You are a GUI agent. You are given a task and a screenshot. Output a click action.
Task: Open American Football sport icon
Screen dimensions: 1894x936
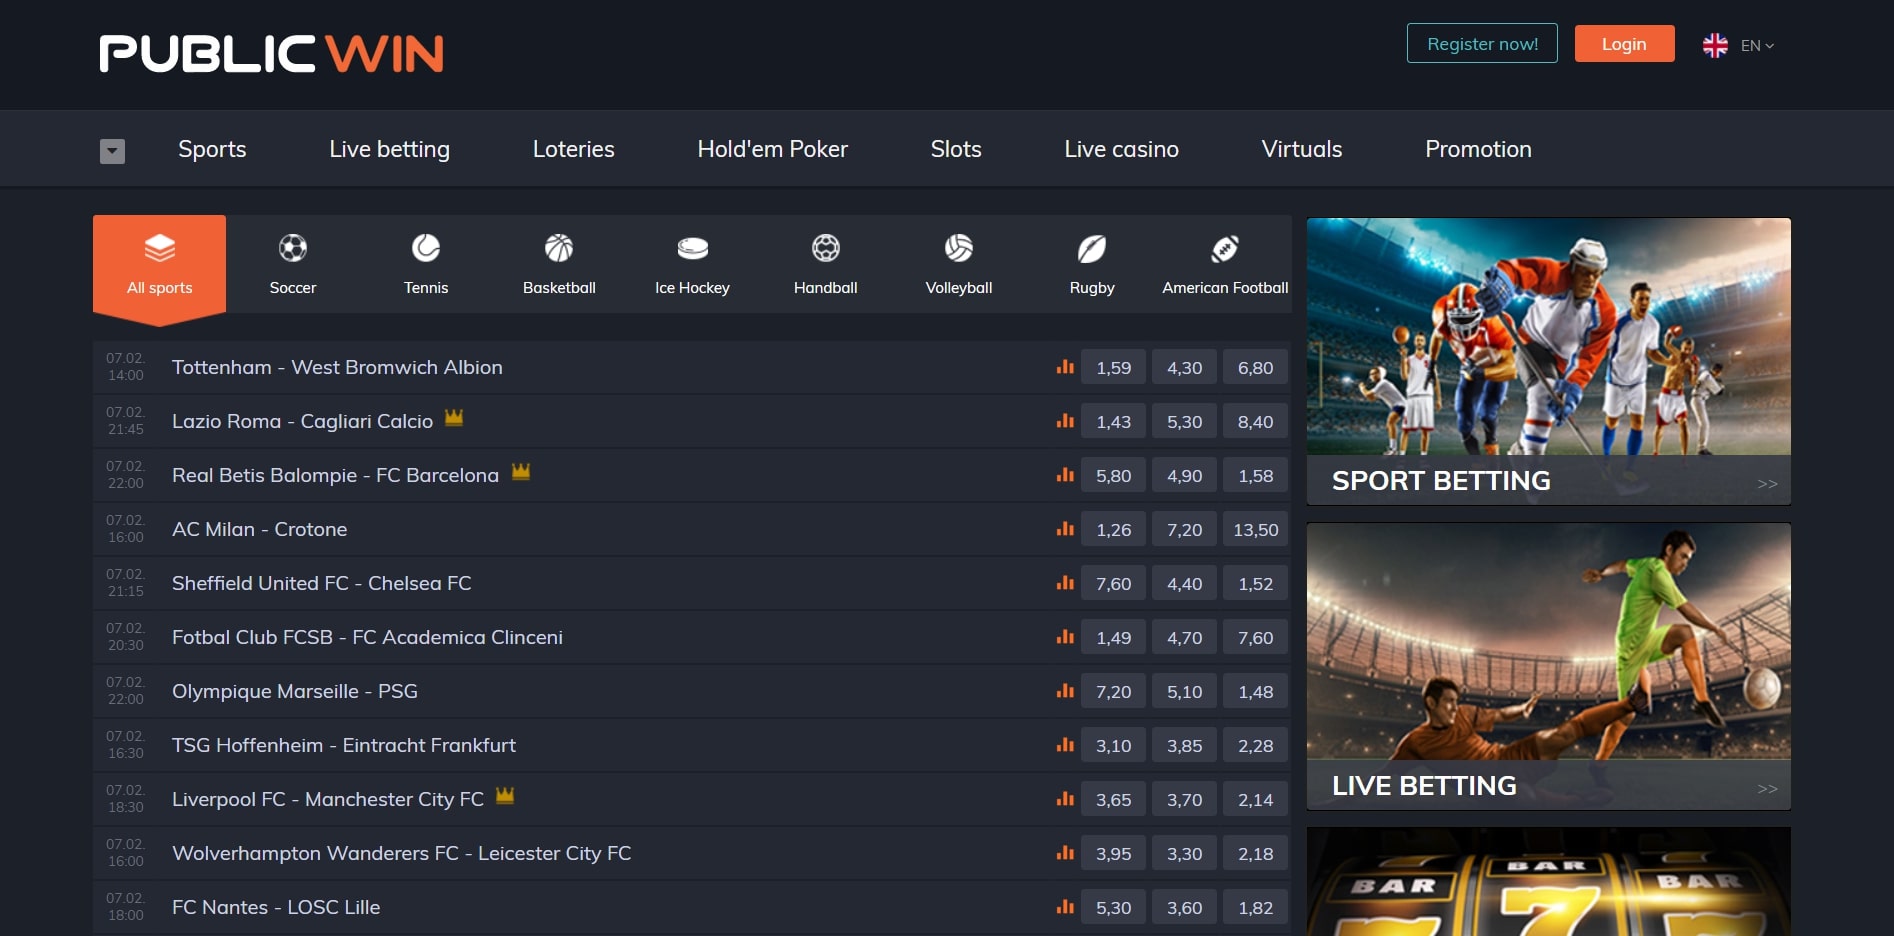(1225, 248)
